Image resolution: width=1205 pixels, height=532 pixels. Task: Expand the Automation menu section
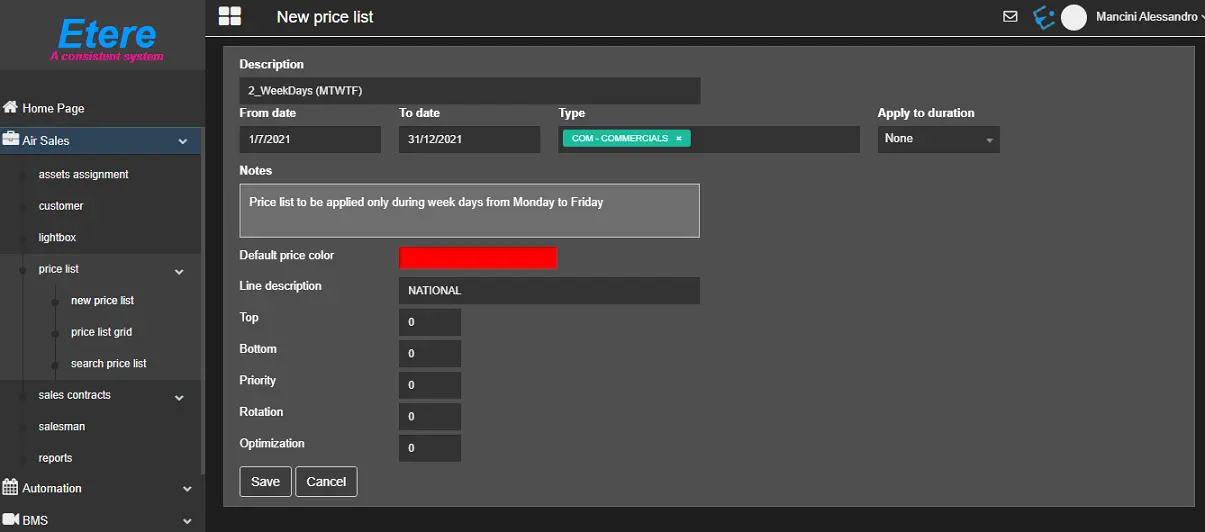tap(187, 489)
